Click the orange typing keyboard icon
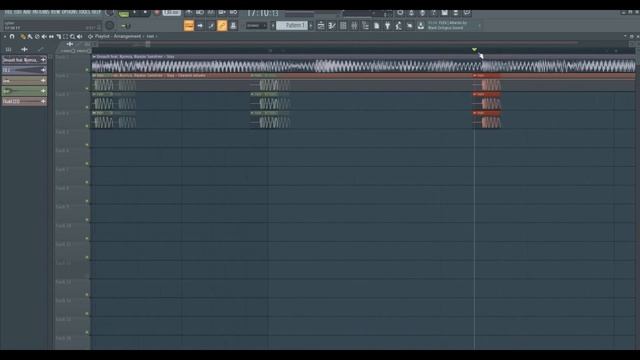640x360 pixels. coord(189,26)
